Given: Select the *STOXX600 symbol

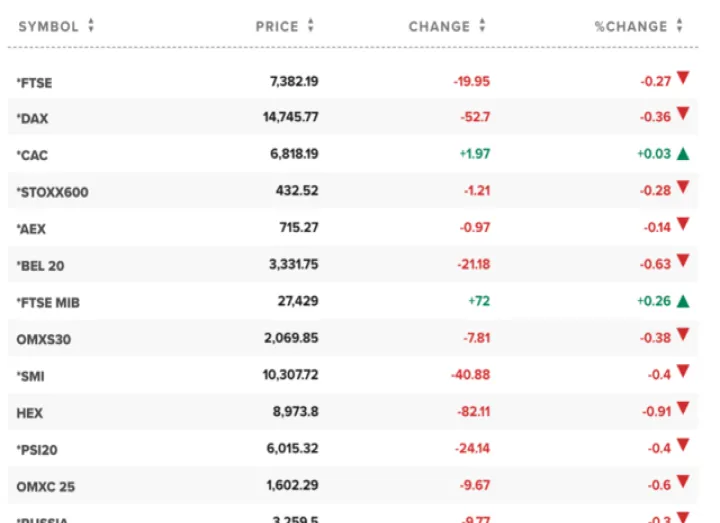Looking at the screenshot, I should click(52, 192).
